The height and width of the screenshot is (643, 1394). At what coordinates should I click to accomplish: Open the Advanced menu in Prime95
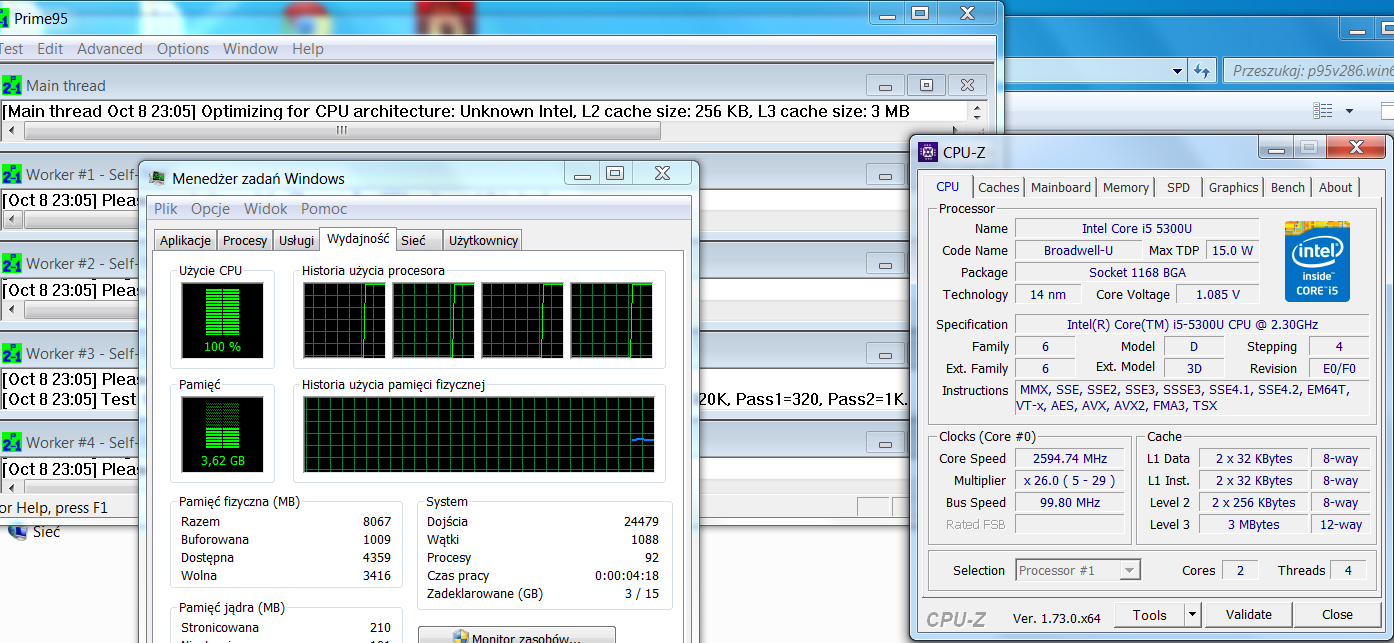click(110, 49)
